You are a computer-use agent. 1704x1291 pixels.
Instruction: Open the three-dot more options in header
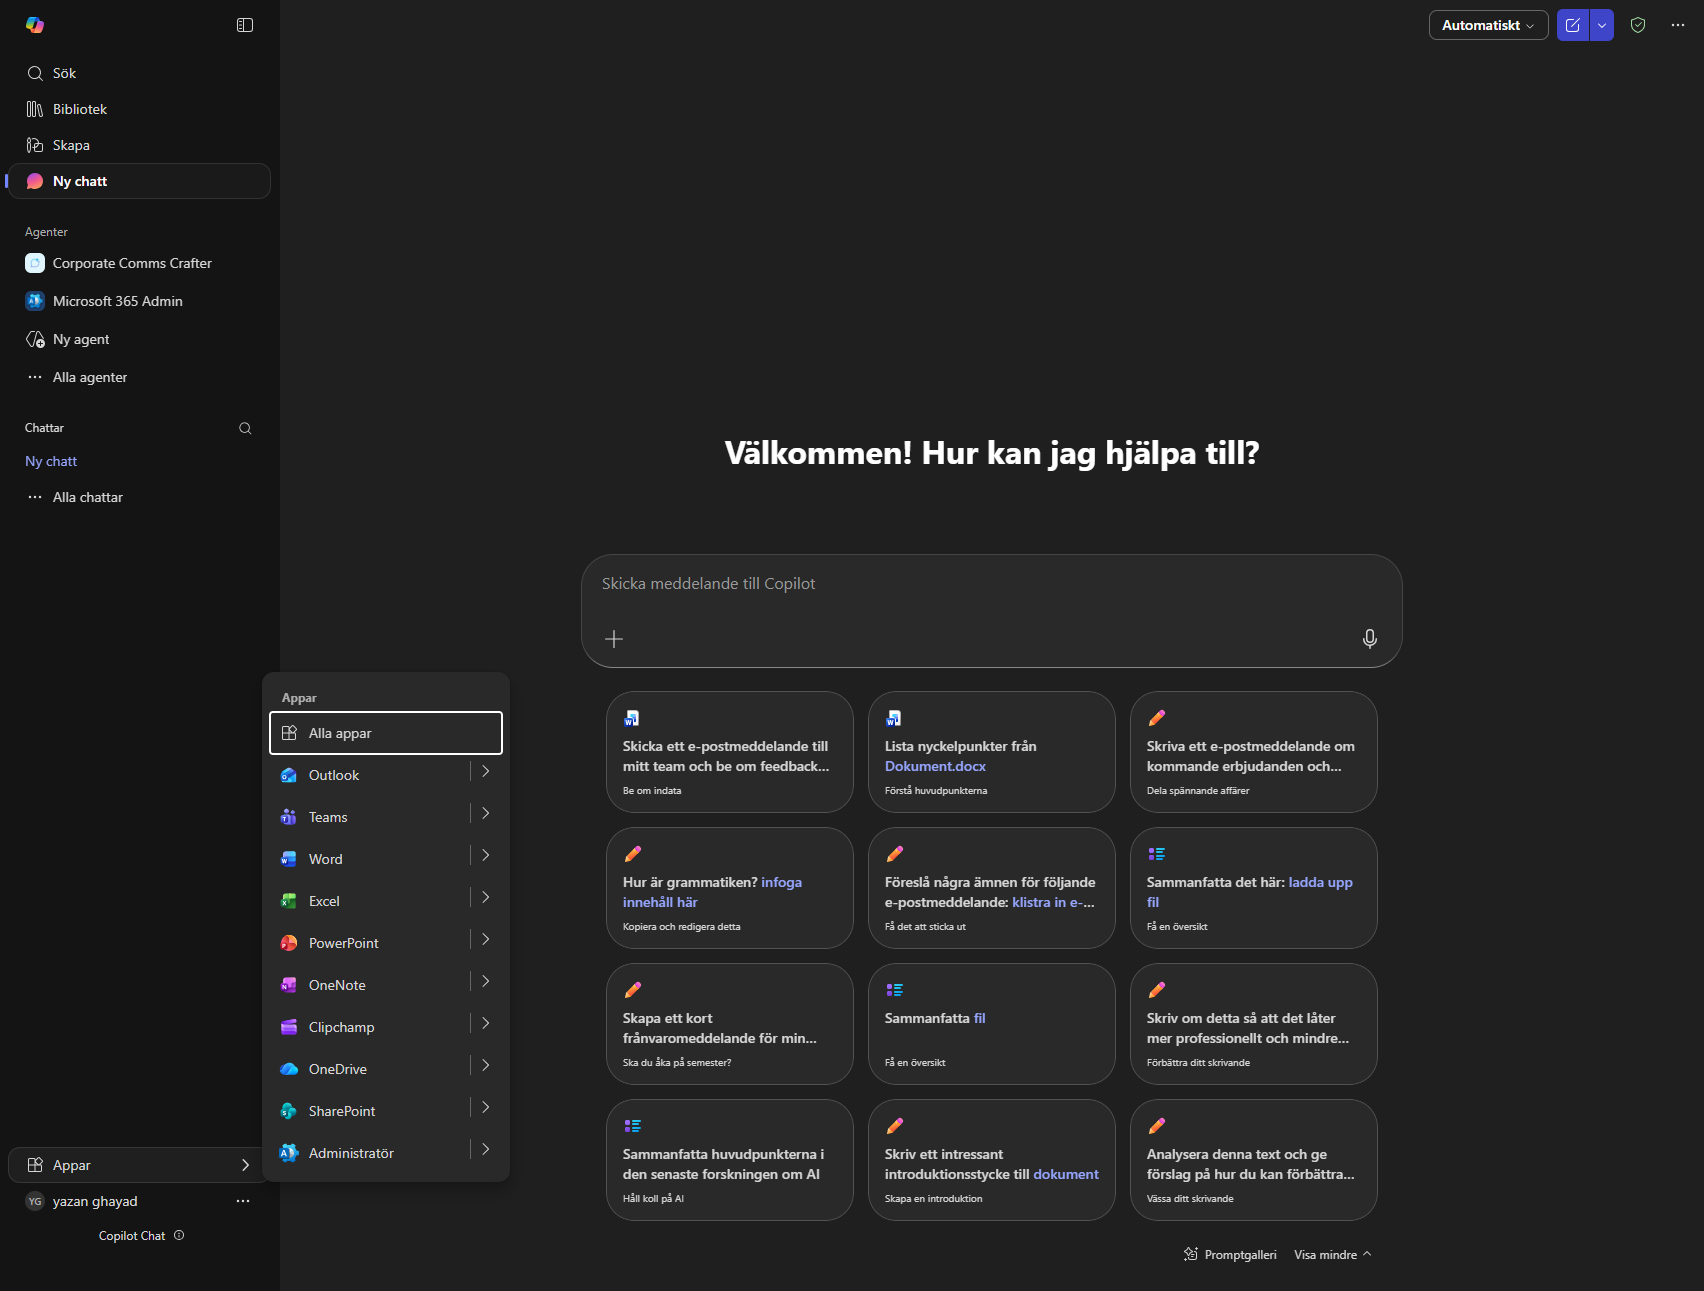click(x=1678, y=25)
